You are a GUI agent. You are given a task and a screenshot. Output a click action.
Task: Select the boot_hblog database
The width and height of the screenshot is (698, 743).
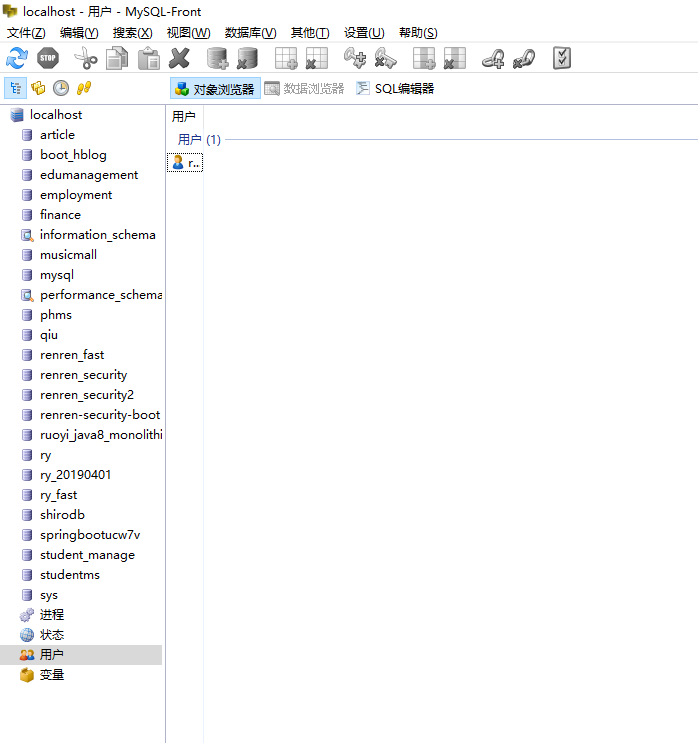tap(73, 155)
